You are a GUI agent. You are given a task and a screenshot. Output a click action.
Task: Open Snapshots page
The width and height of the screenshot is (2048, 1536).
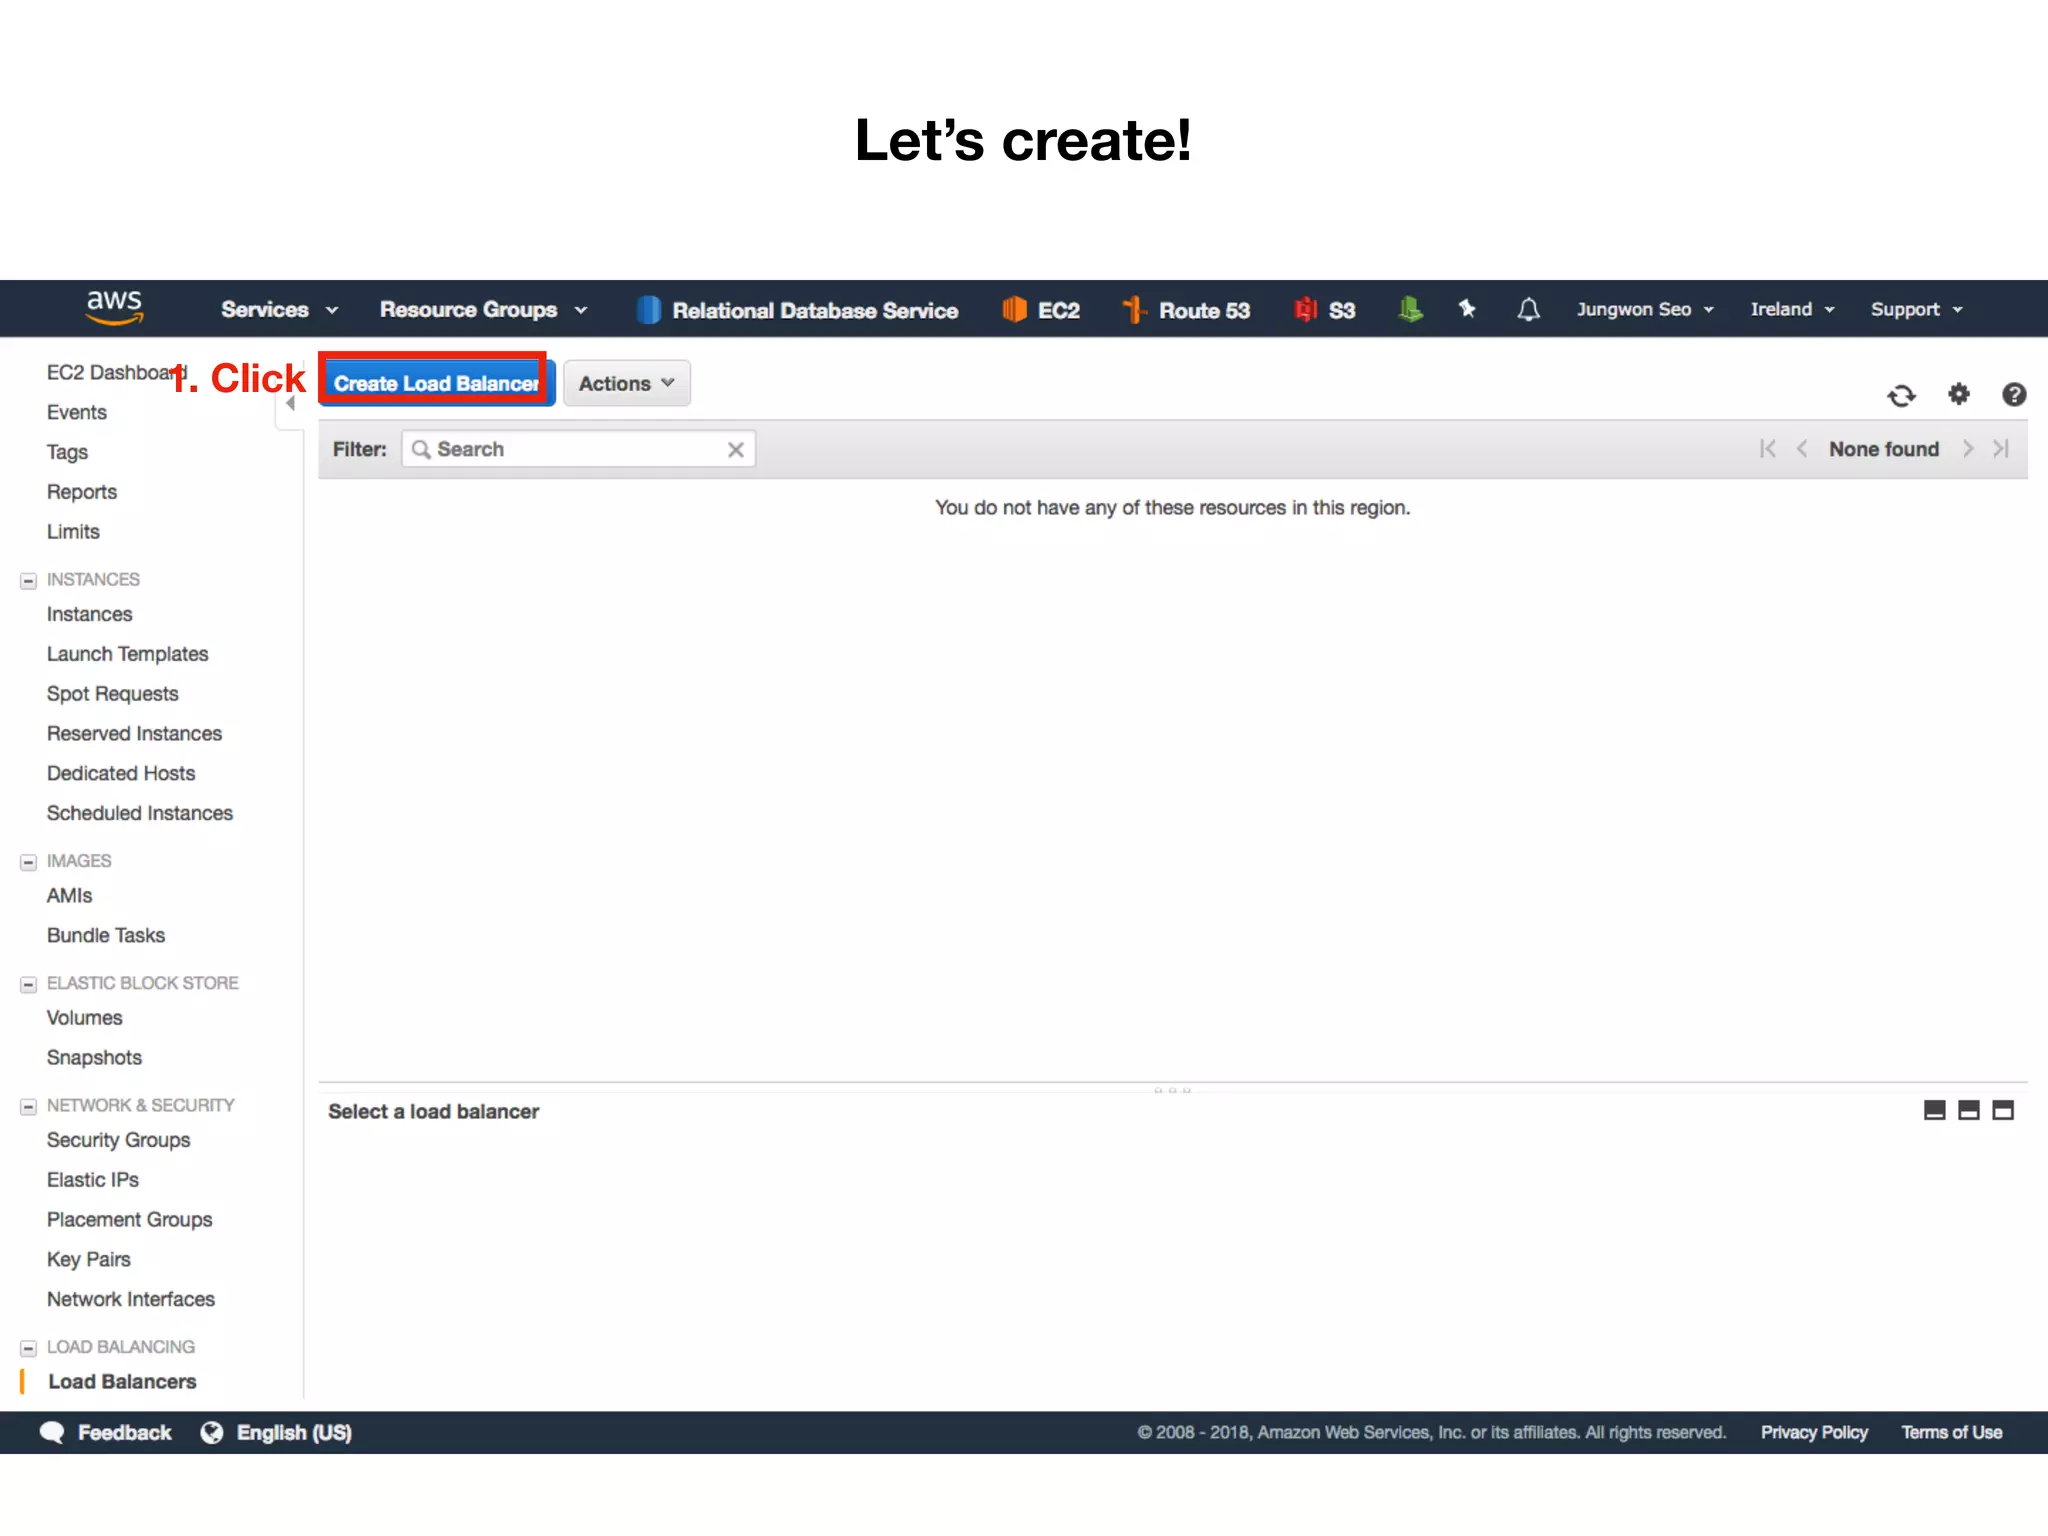94,1058
